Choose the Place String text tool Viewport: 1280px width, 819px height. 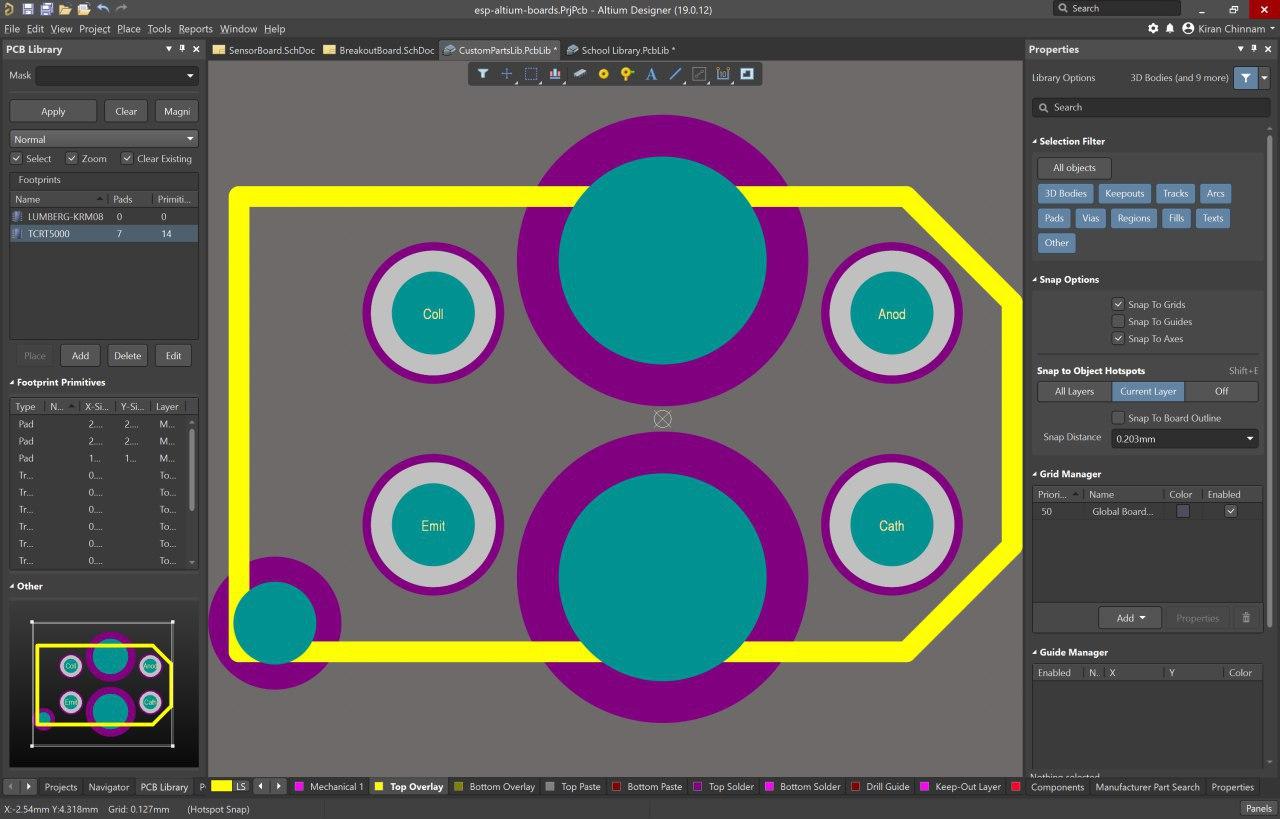(x=651, y=74)
